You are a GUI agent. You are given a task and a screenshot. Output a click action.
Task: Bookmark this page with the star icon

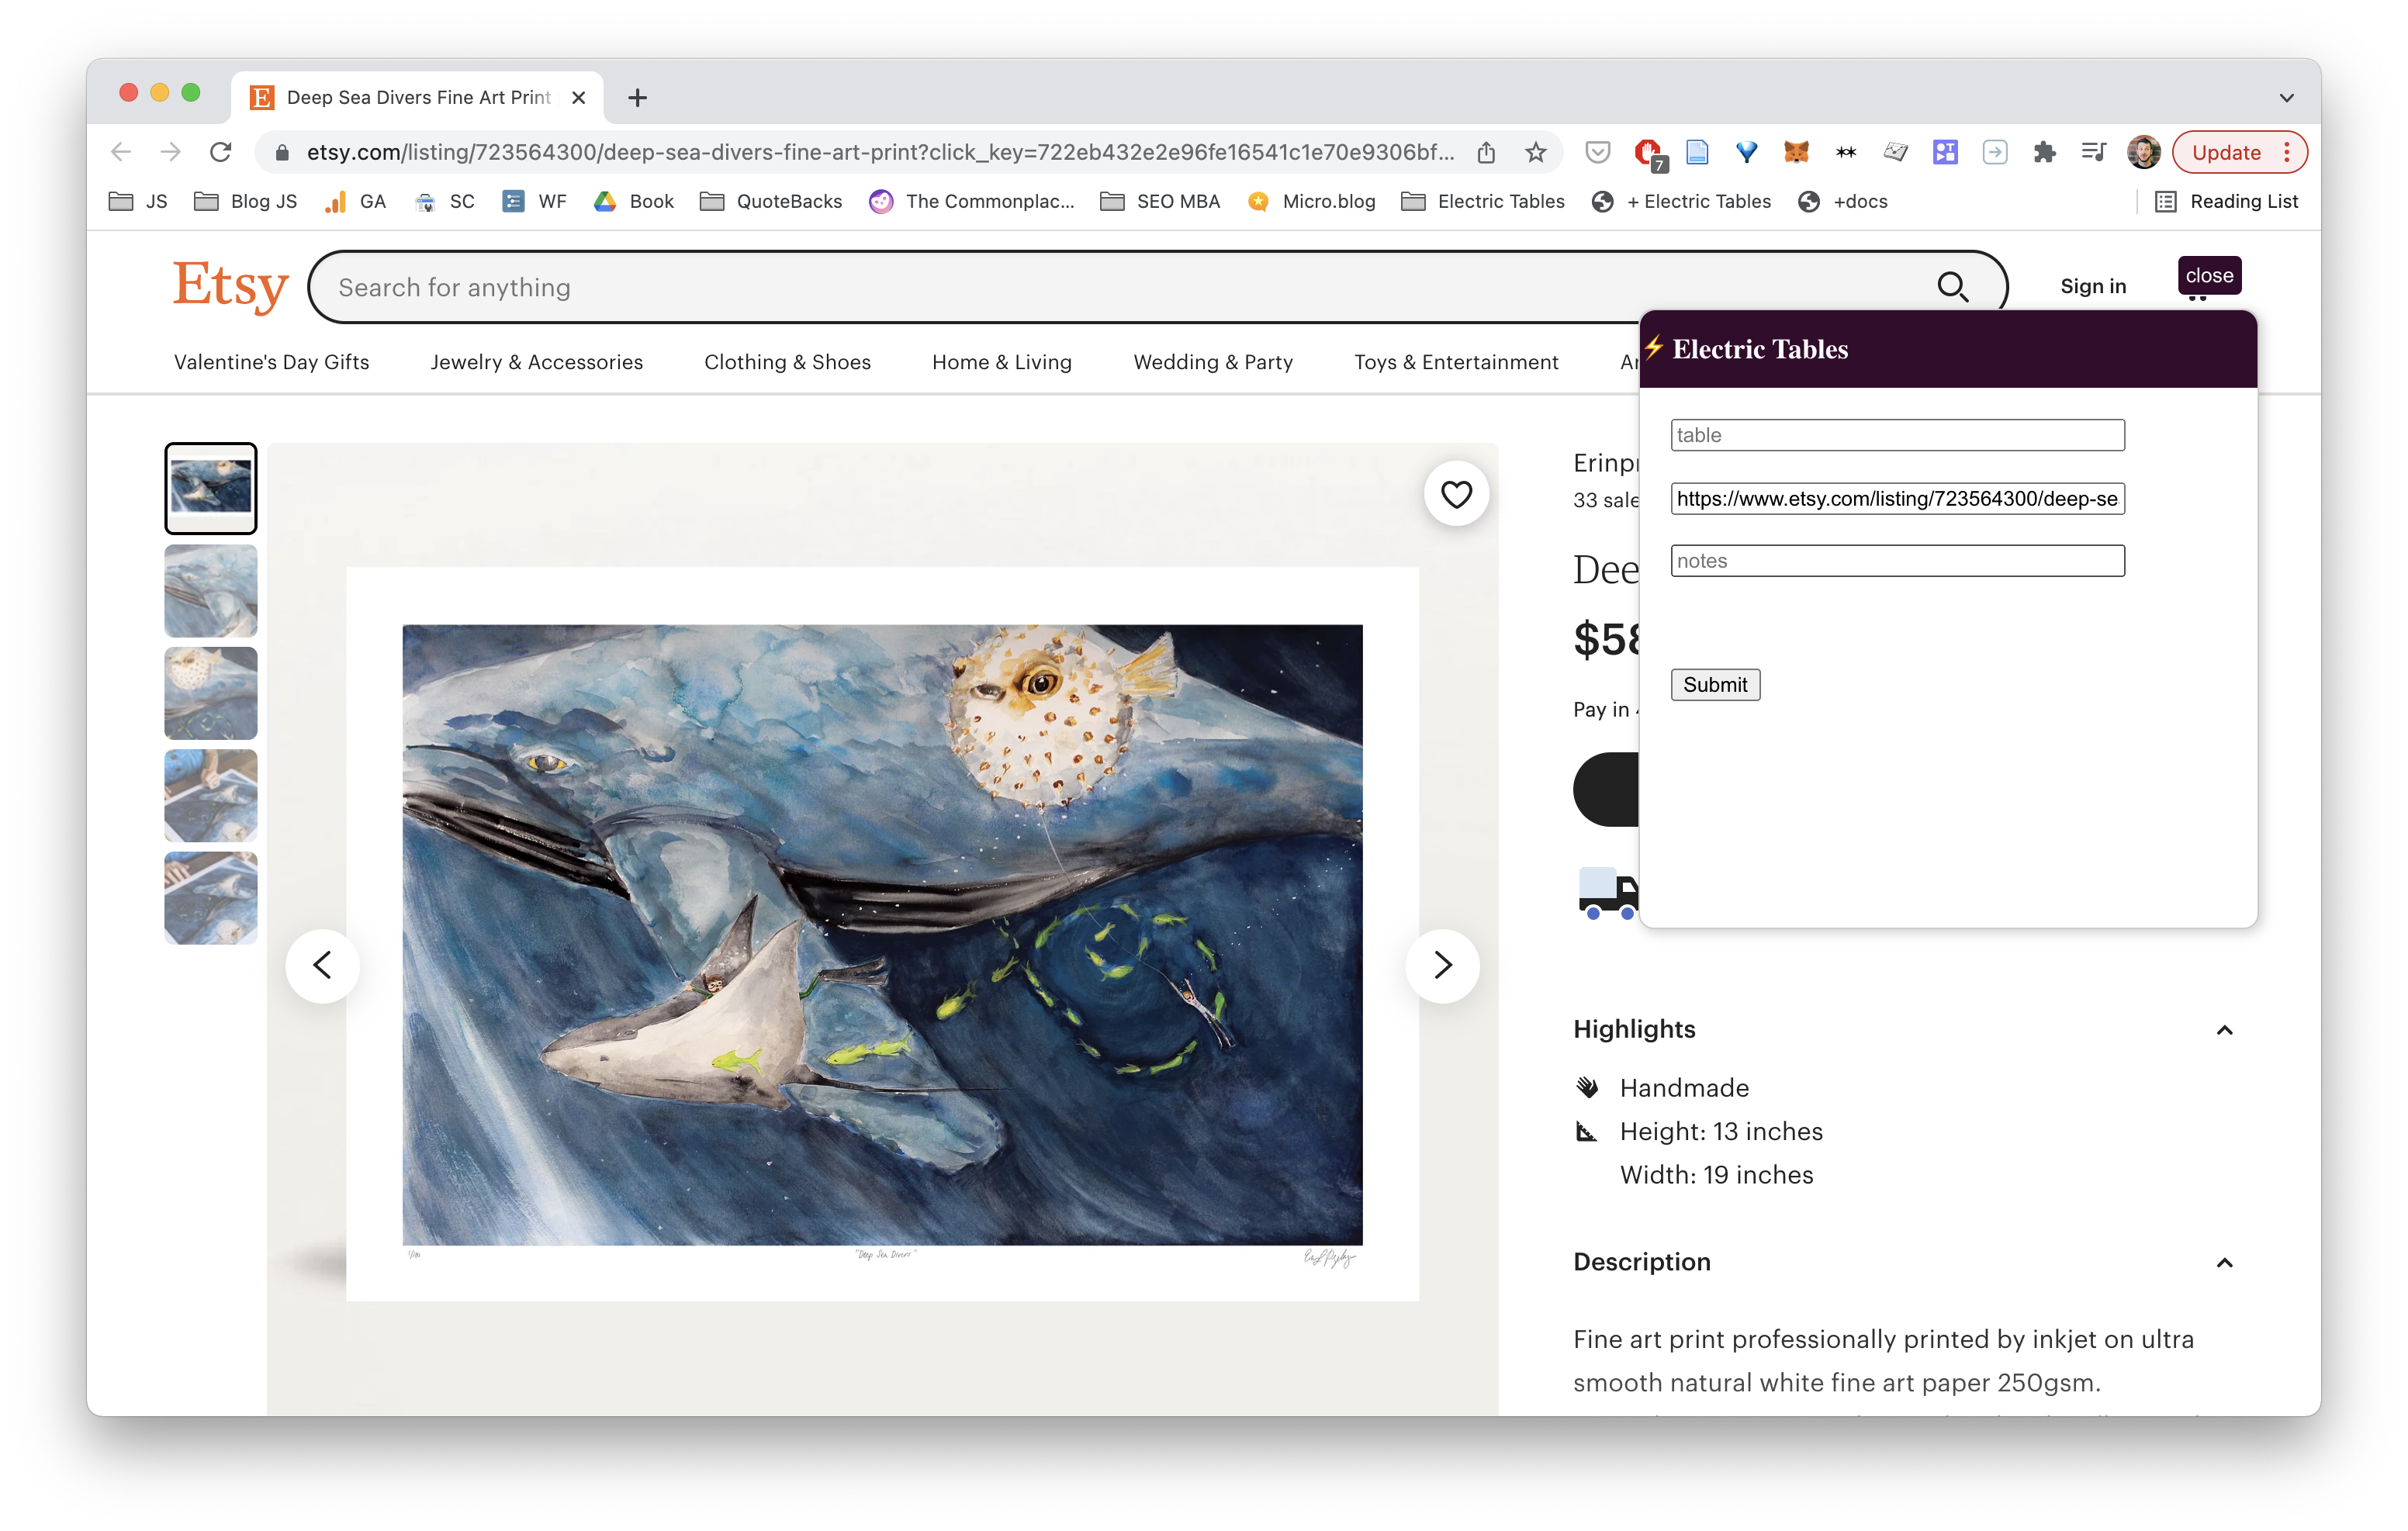pos(1536,152)
